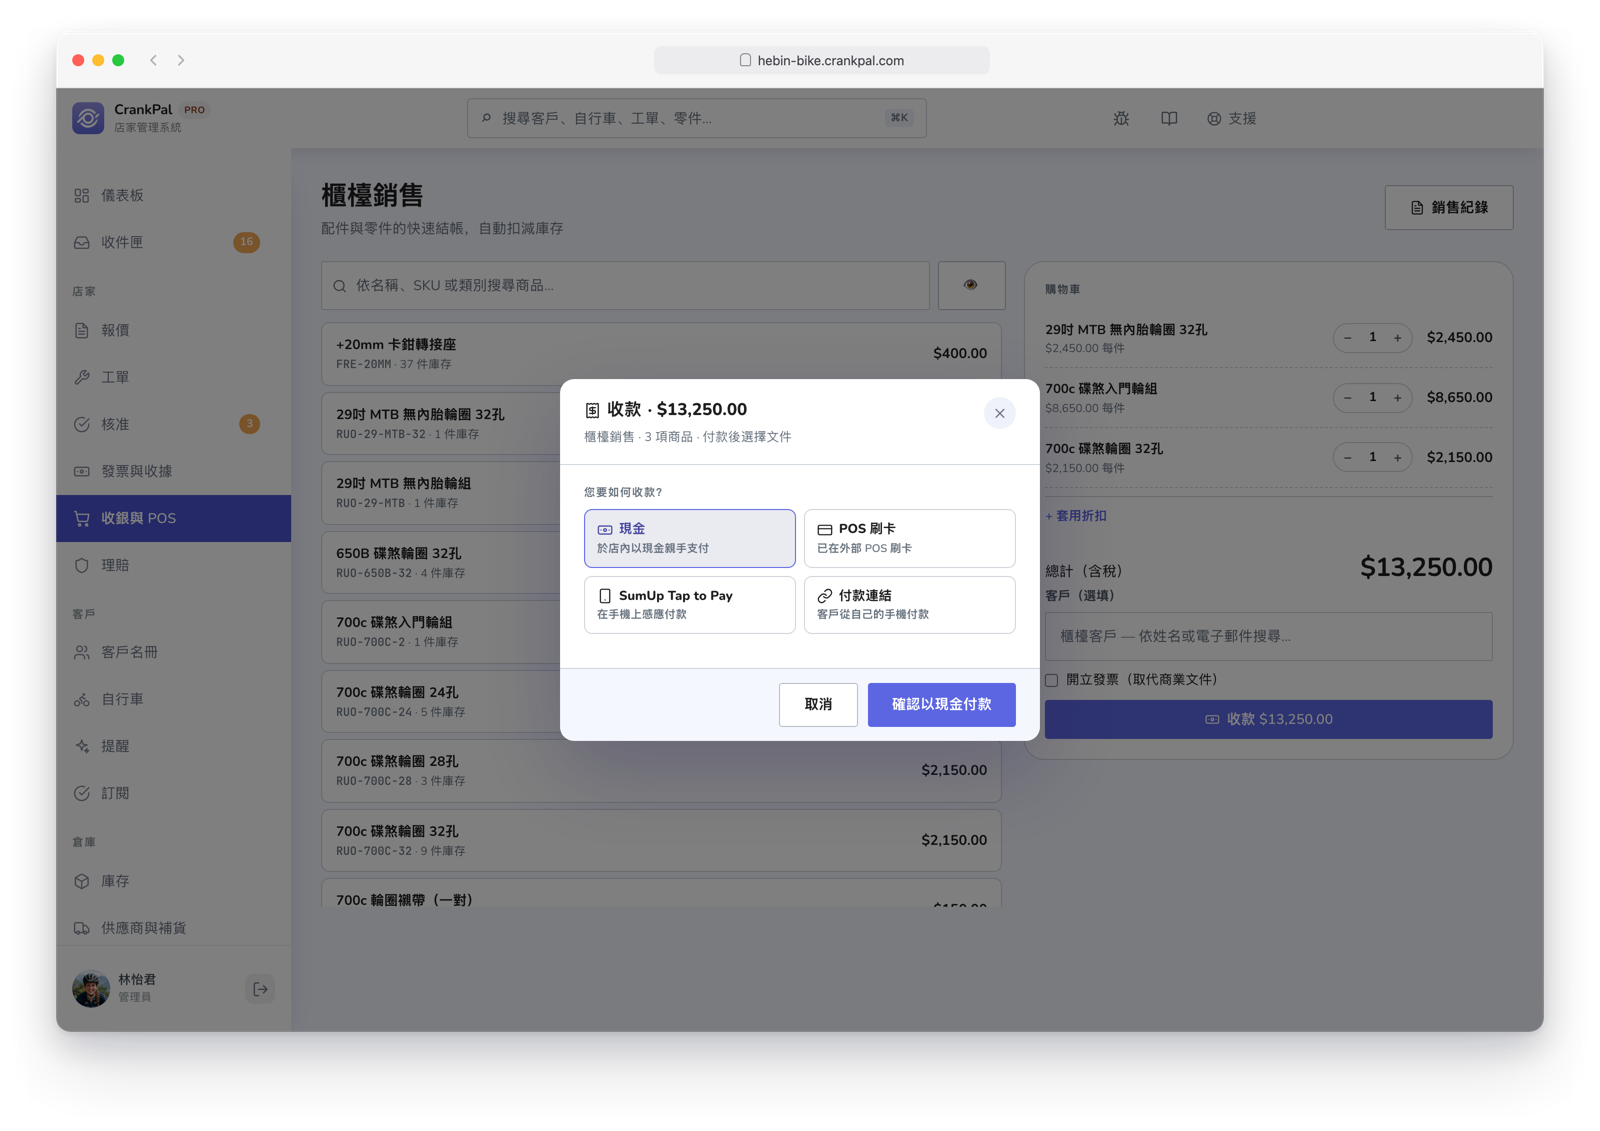Click 取消 to cancel payment
Image resolution: width=1600 pixels, height=1131 pixels.
(818, 705)
